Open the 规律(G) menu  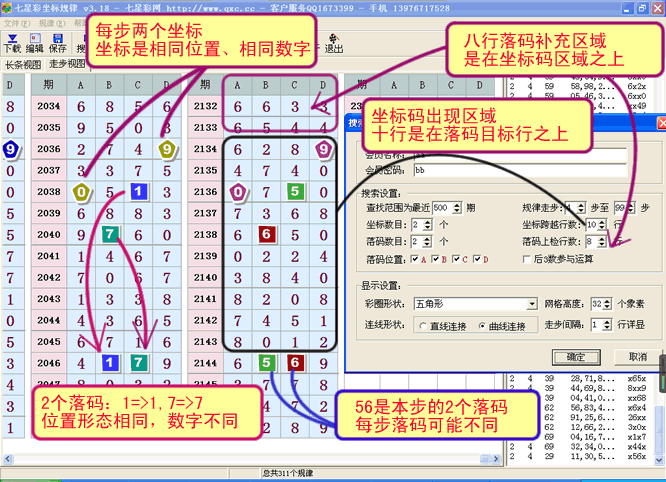(52, 23)
